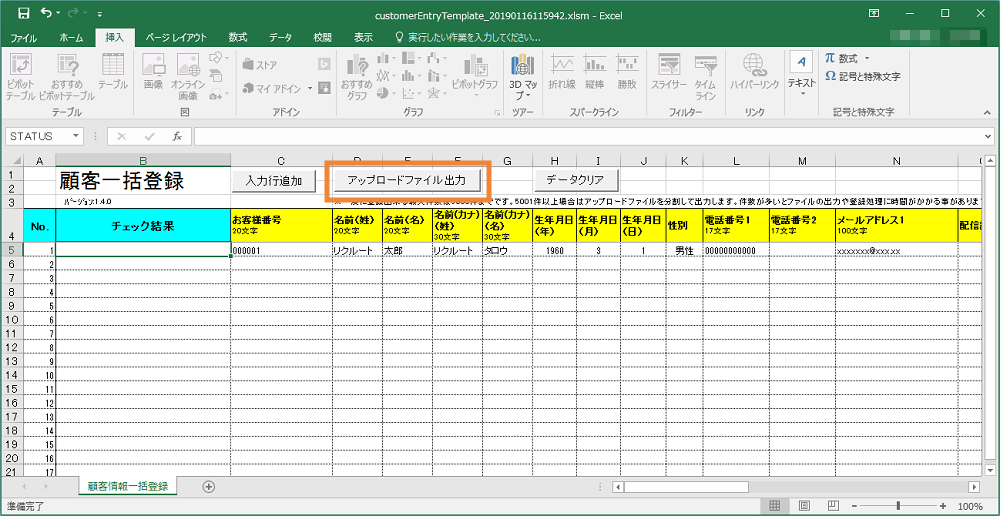Click the データクリア button
Screen dimensions: 1000x516
[575, 181]
